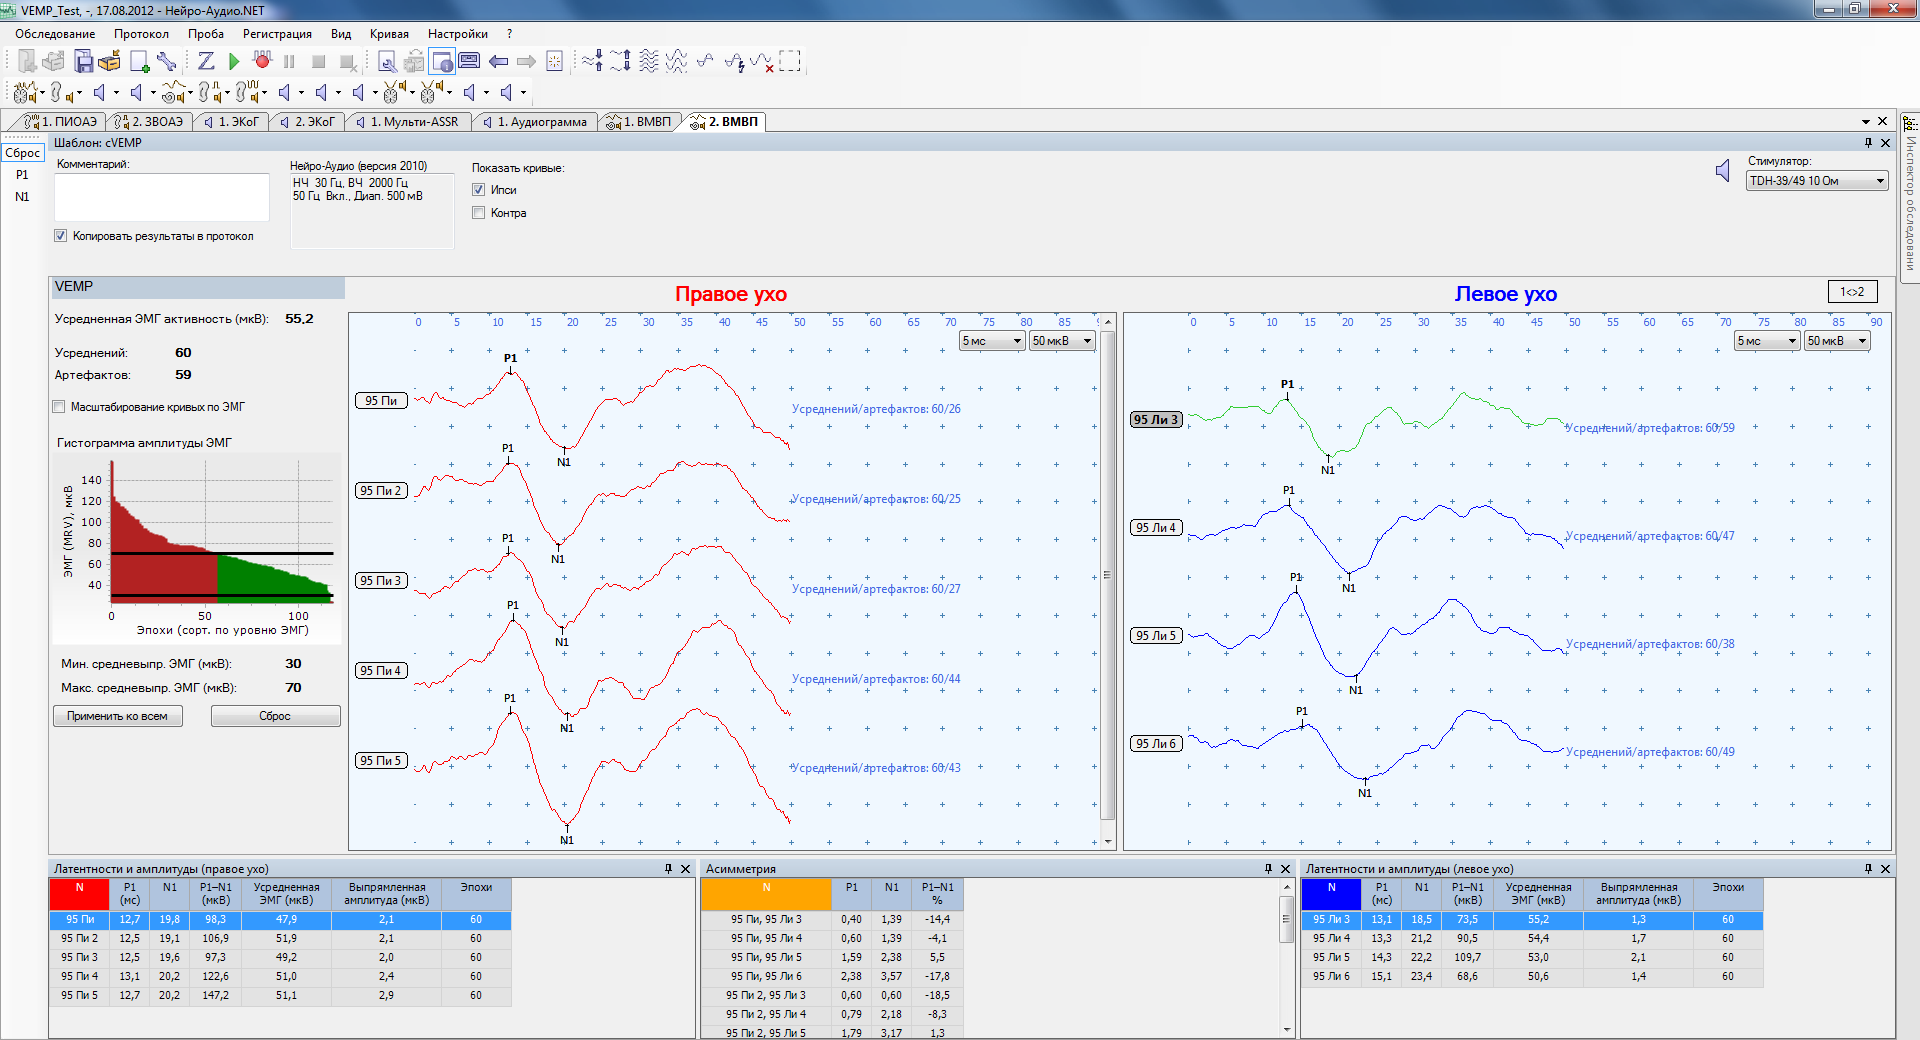Open the Протокол menu

pyautogui.click(x=141, y=34)
